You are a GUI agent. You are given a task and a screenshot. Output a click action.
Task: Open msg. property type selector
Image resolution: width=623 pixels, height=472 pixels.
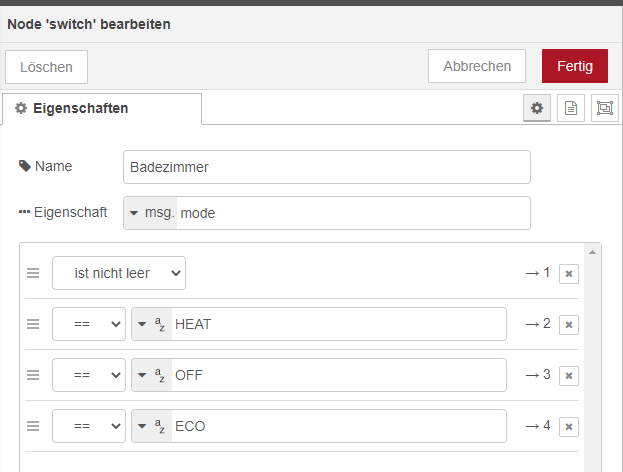[x=150, y=213]
